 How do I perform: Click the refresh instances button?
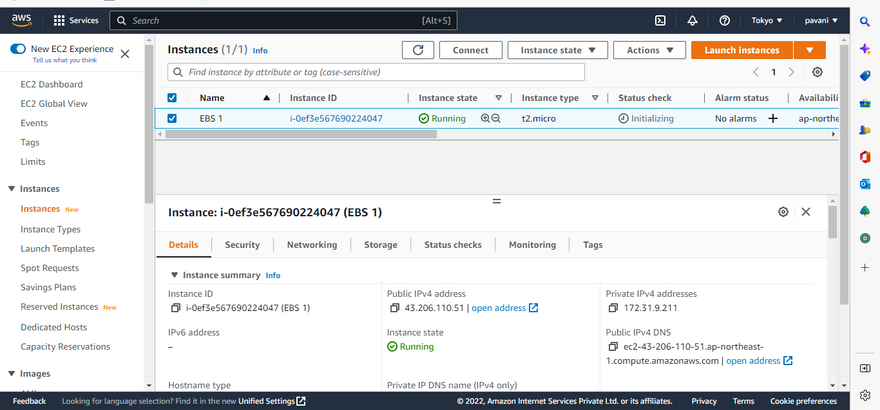(x=418, y=50)
